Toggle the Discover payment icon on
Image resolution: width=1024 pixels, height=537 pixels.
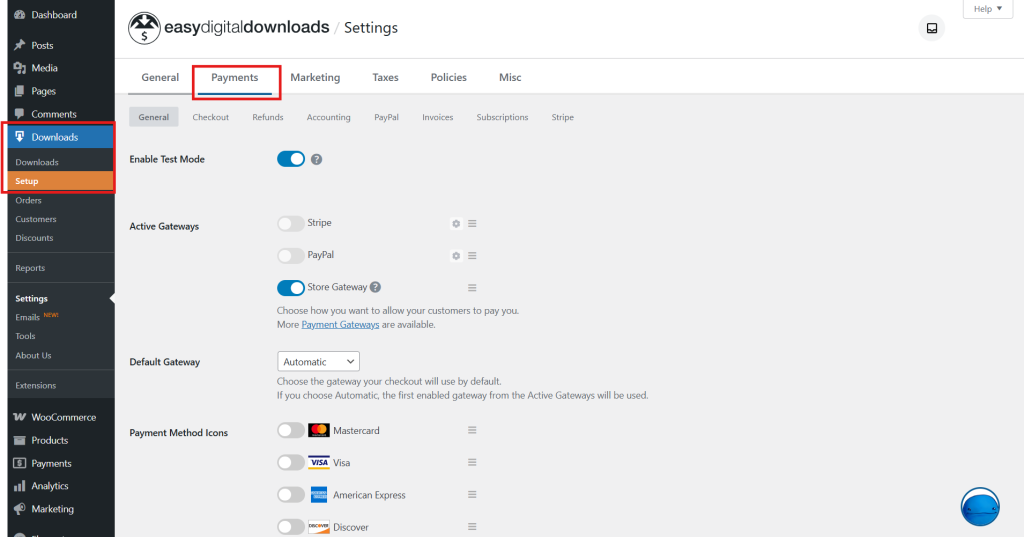point(291,527)
